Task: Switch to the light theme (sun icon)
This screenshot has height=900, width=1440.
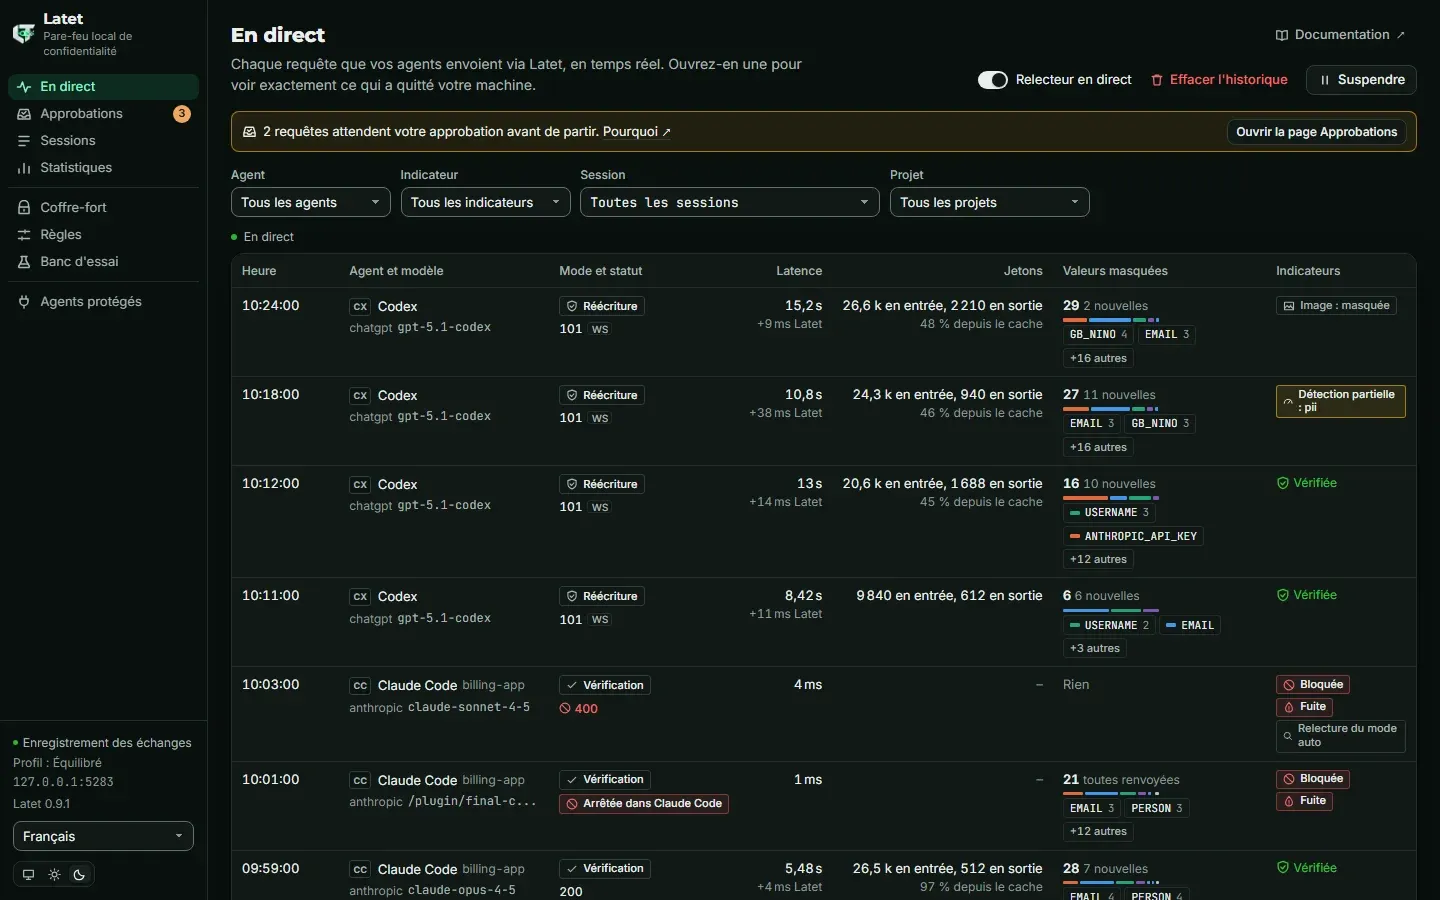Action: click(54, 875)
